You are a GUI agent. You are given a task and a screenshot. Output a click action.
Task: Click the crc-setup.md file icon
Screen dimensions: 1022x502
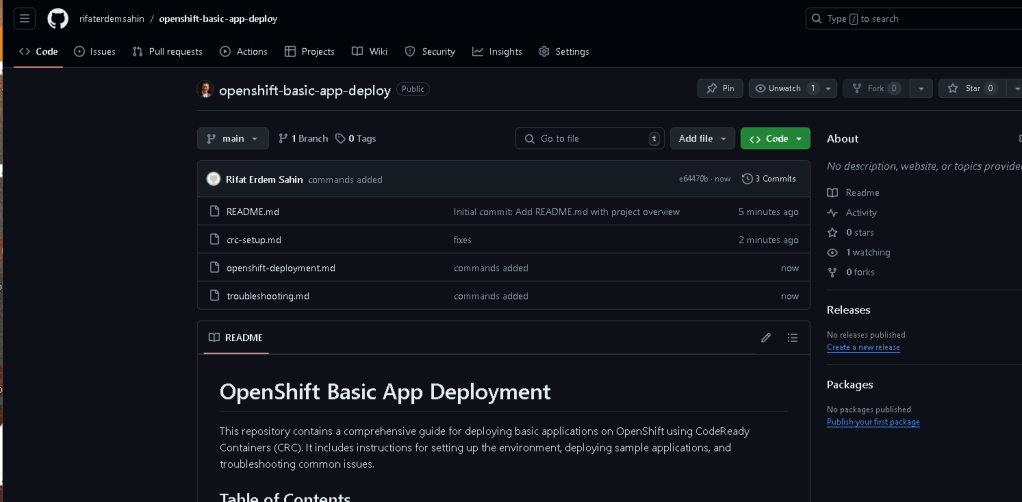tap(214, 239)
